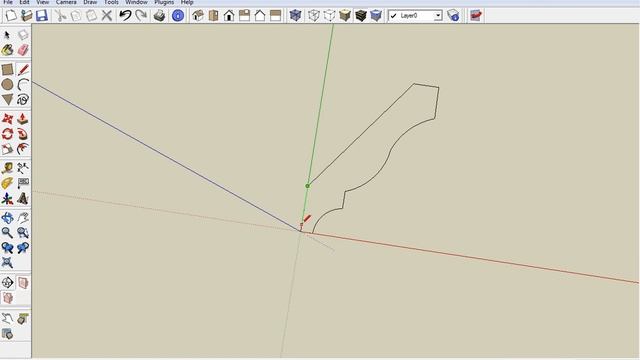
Task: Select Wireframe face style
Action: pos(313,16)
